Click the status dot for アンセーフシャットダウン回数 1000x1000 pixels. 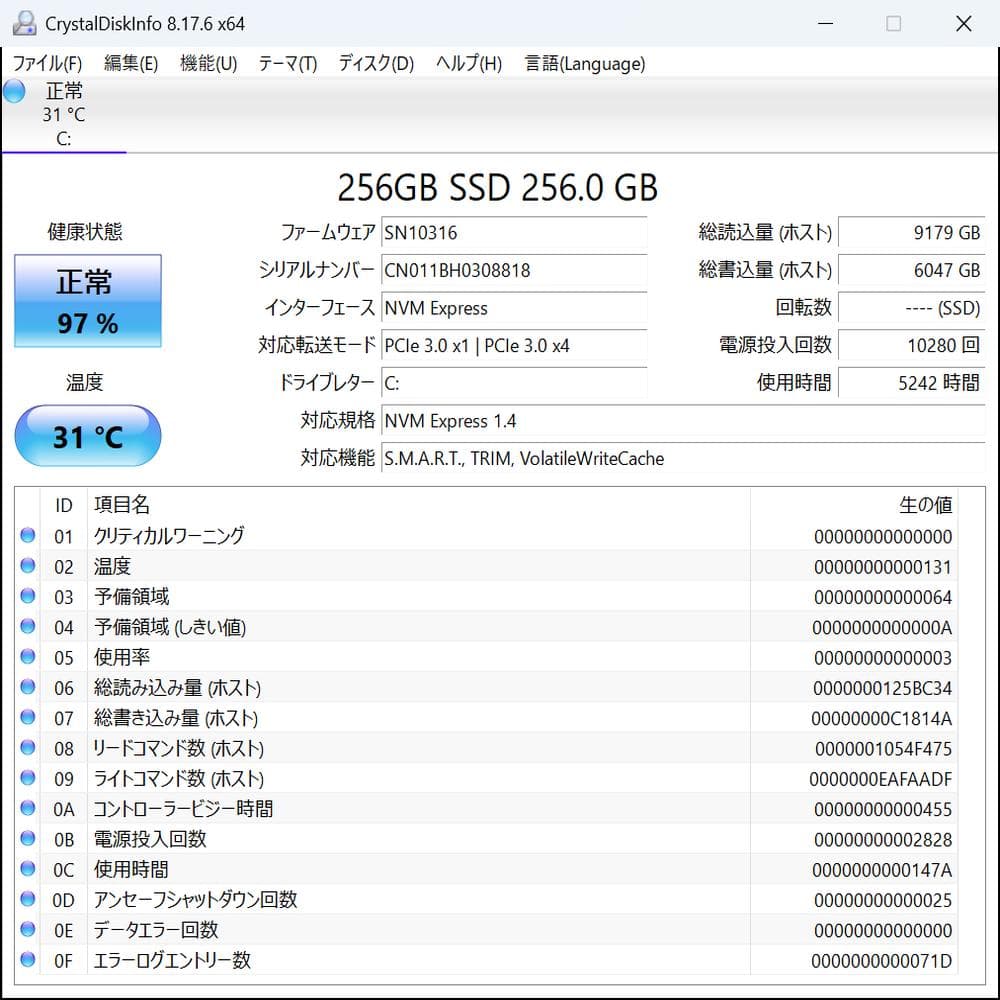[29, 900]
